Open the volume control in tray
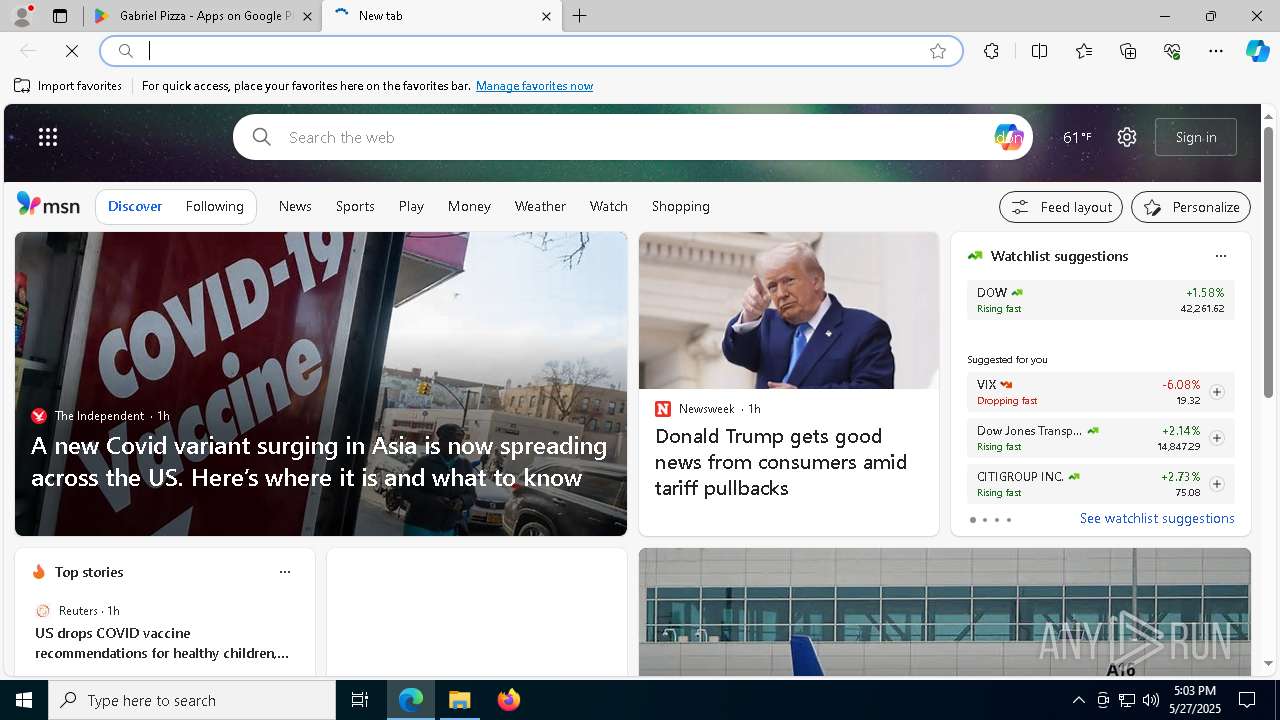Viewport: 1280px width, 720px height. click(x=1151, y=700)
